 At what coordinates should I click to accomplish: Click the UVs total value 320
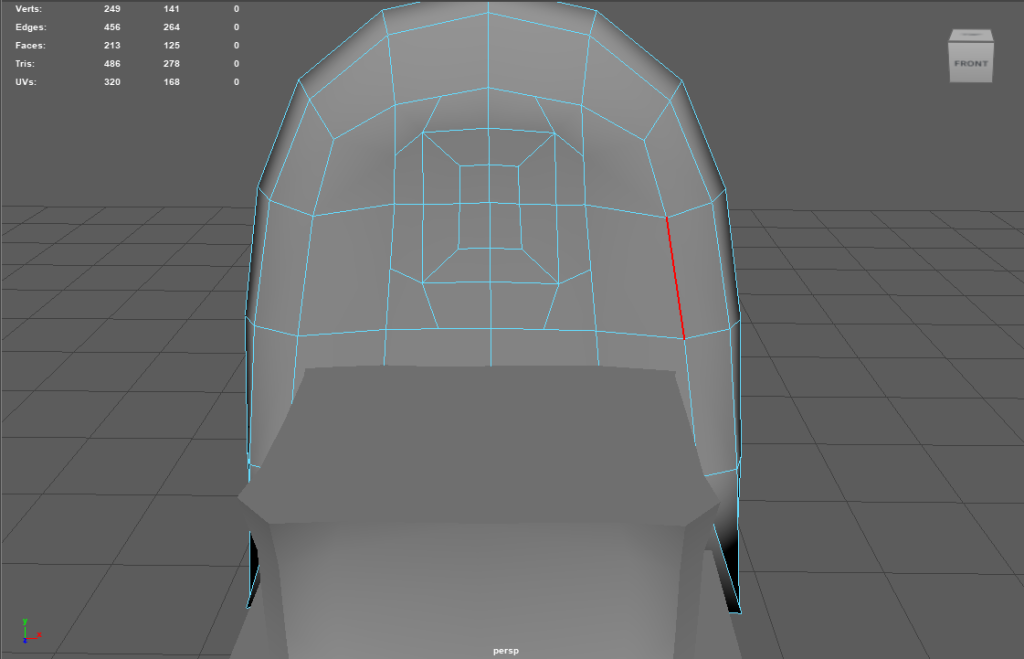point(112,81)
